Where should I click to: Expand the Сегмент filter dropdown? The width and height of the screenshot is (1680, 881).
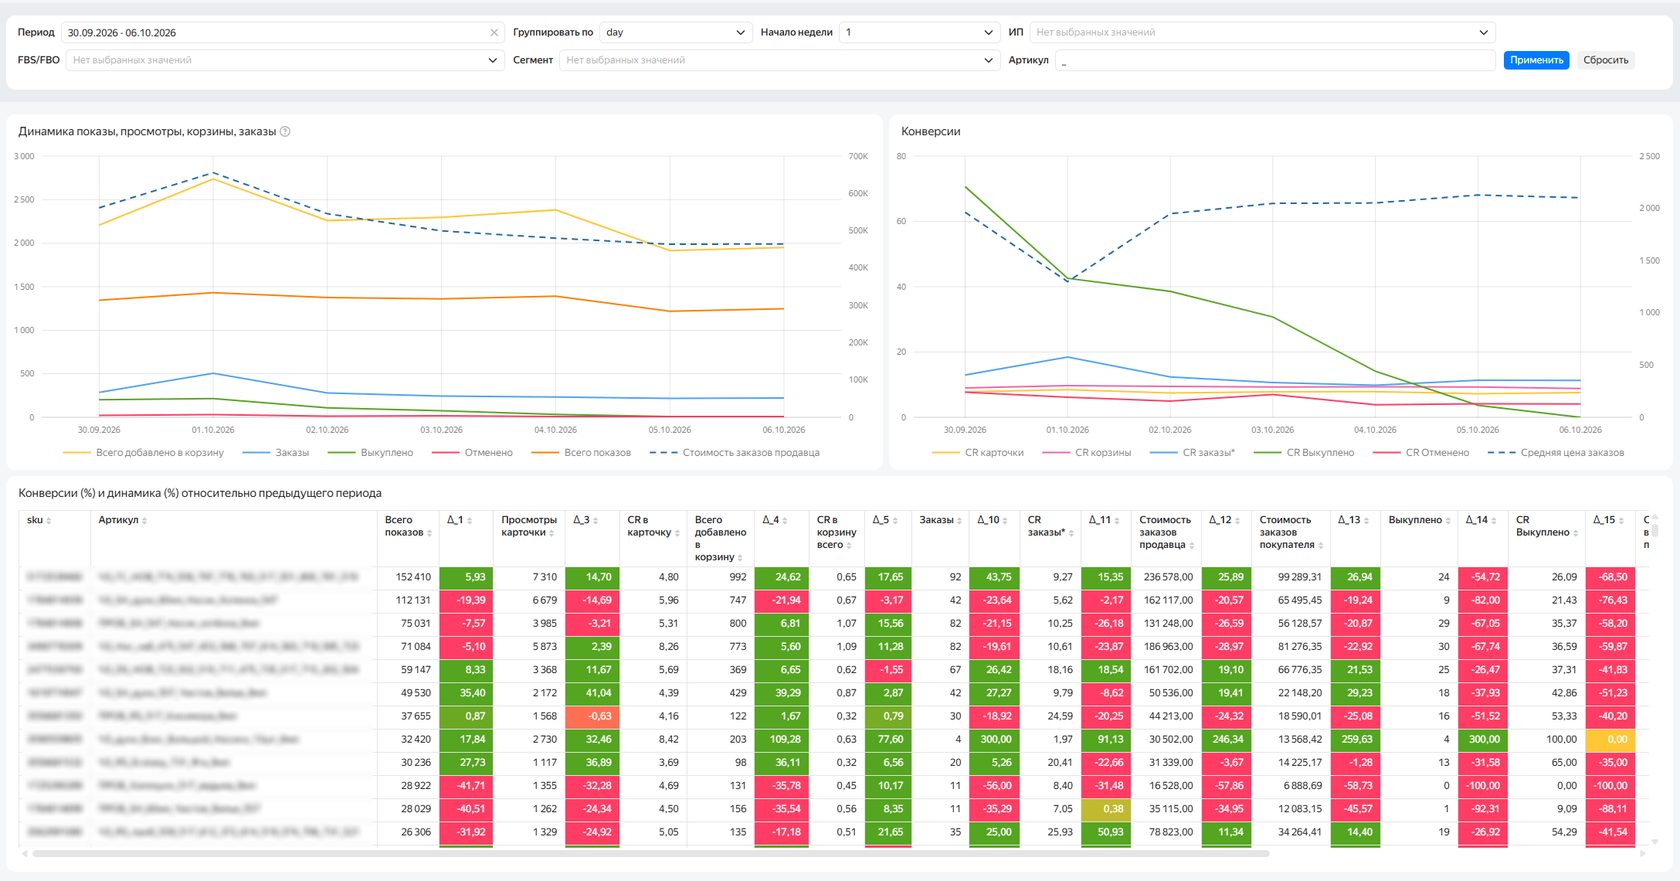click(779, 60)
